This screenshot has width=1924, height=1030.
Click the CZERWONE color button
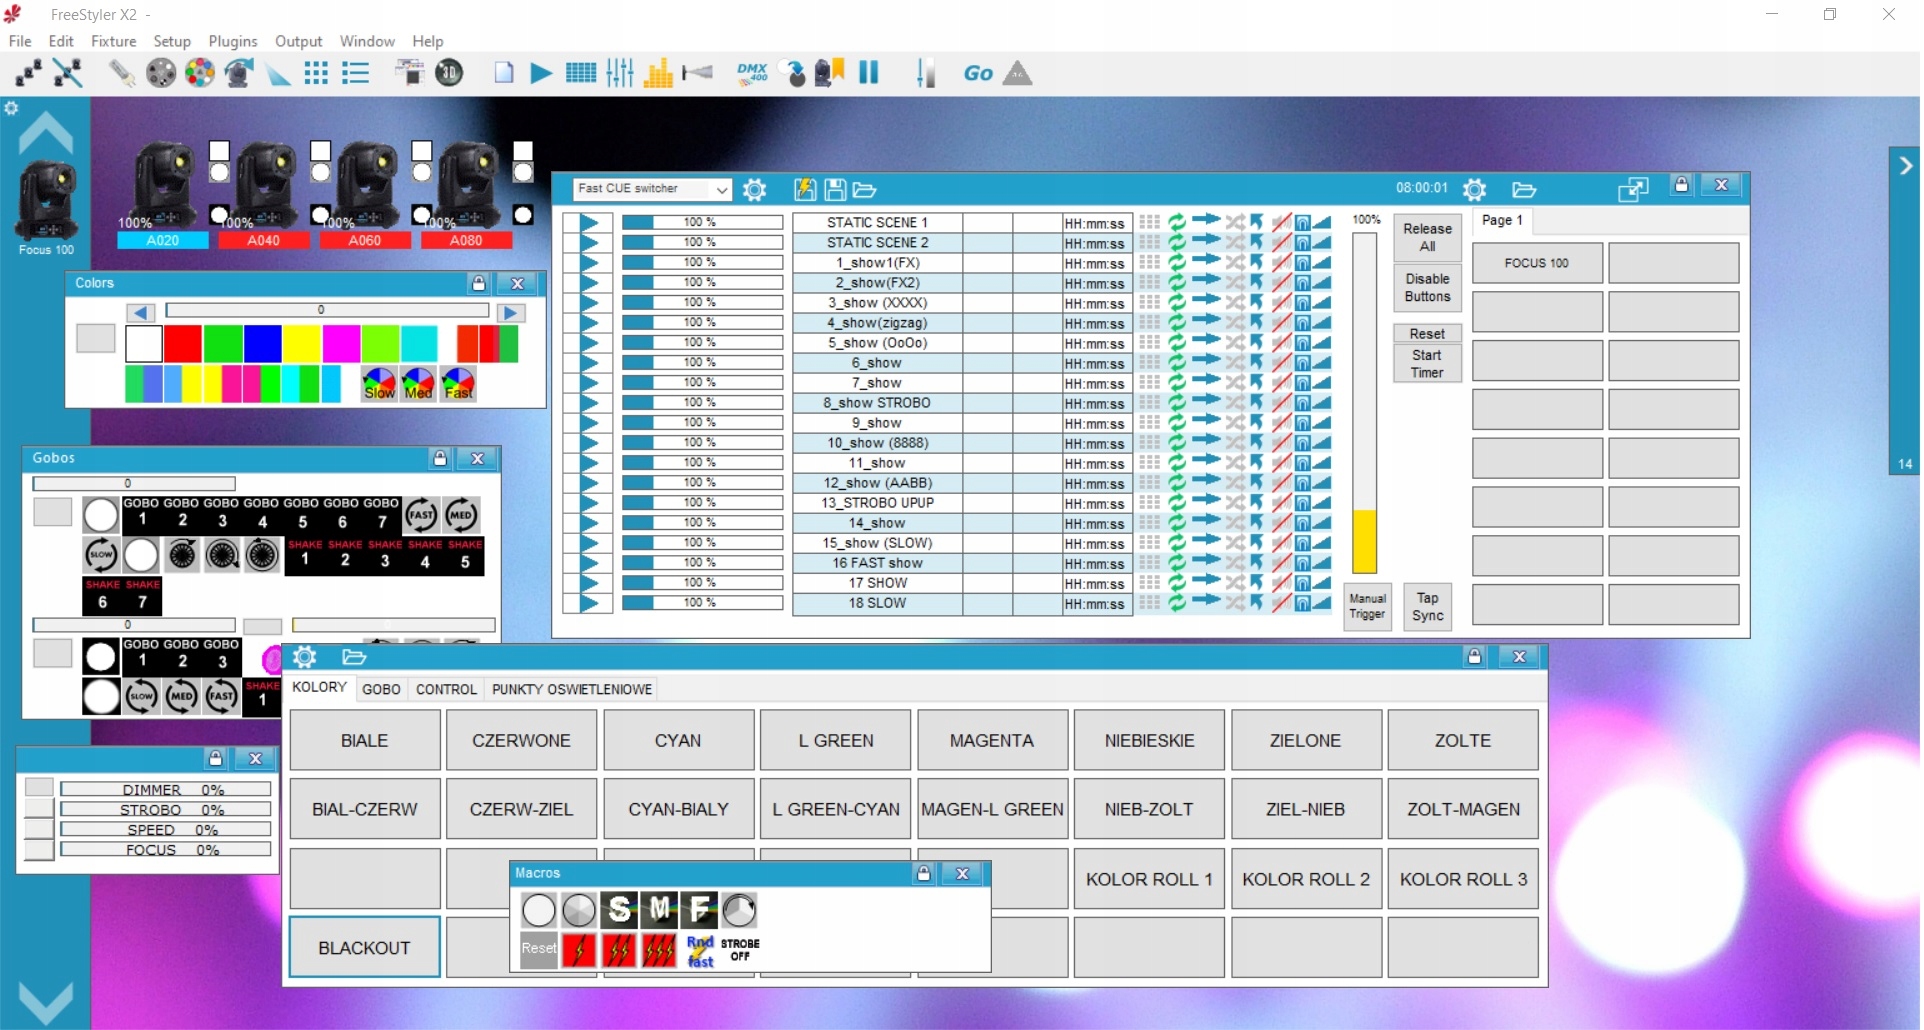tap(521, 740)
